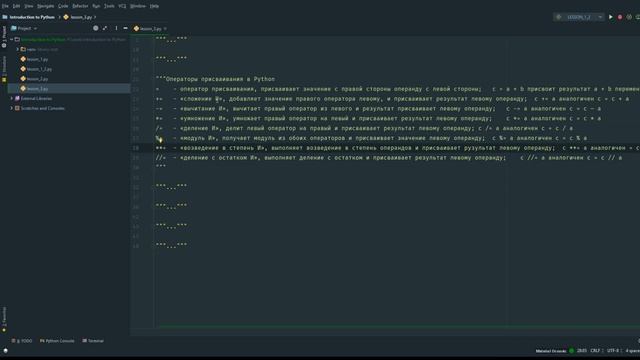This screenshot has height=360, width=640.
Task: Click the venv folder icon
Action: (x=23, y=49)
